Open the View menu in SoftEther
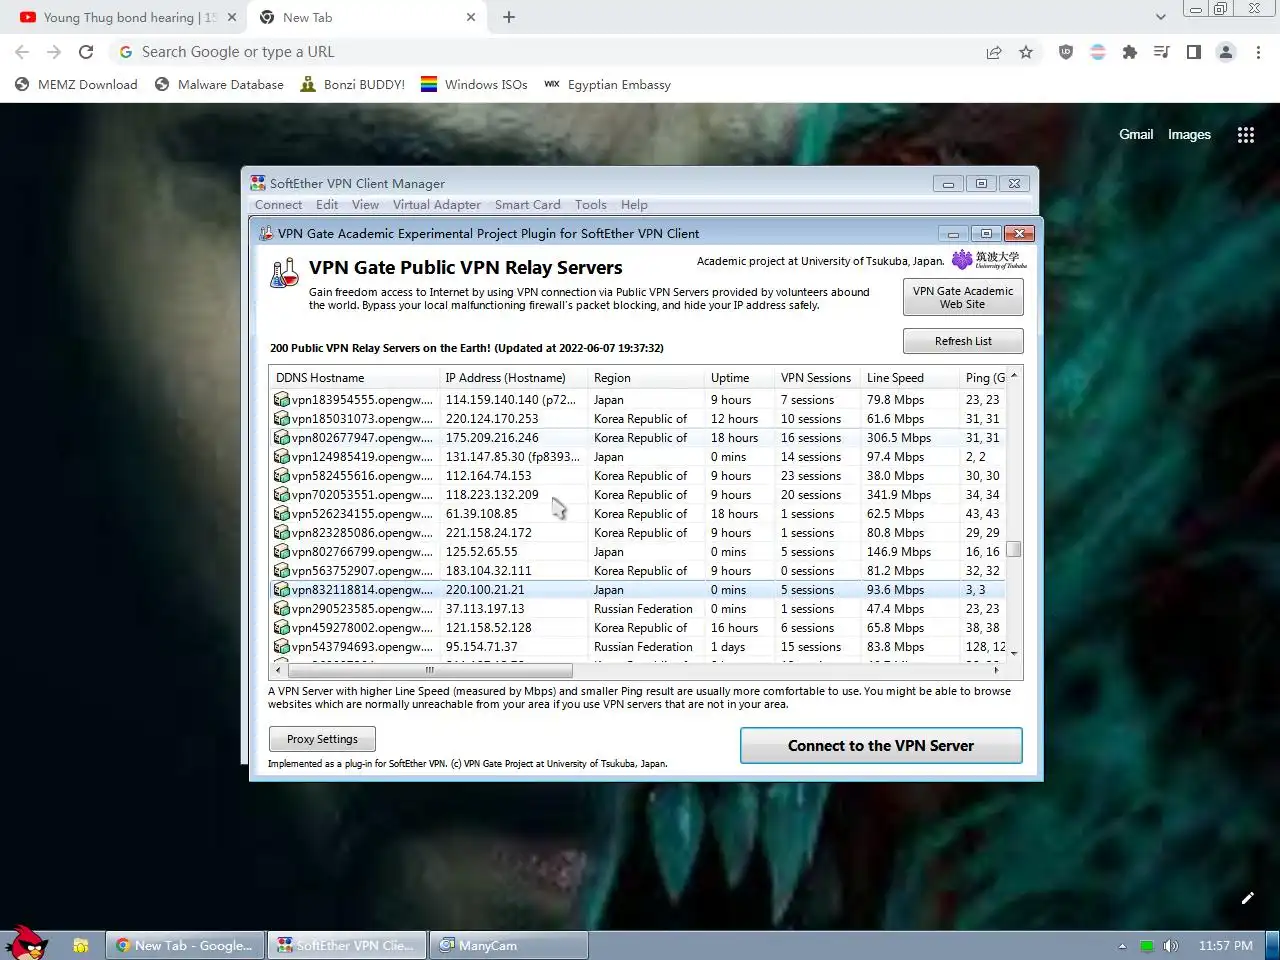The height and width of the screenshot is (960, 1280). [365, 205]
